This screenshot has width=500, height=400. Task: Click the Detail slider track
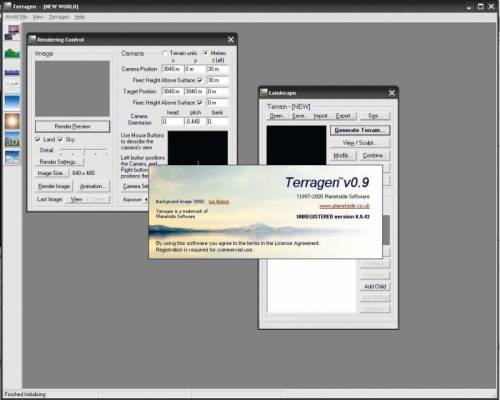tap(84, 151)
